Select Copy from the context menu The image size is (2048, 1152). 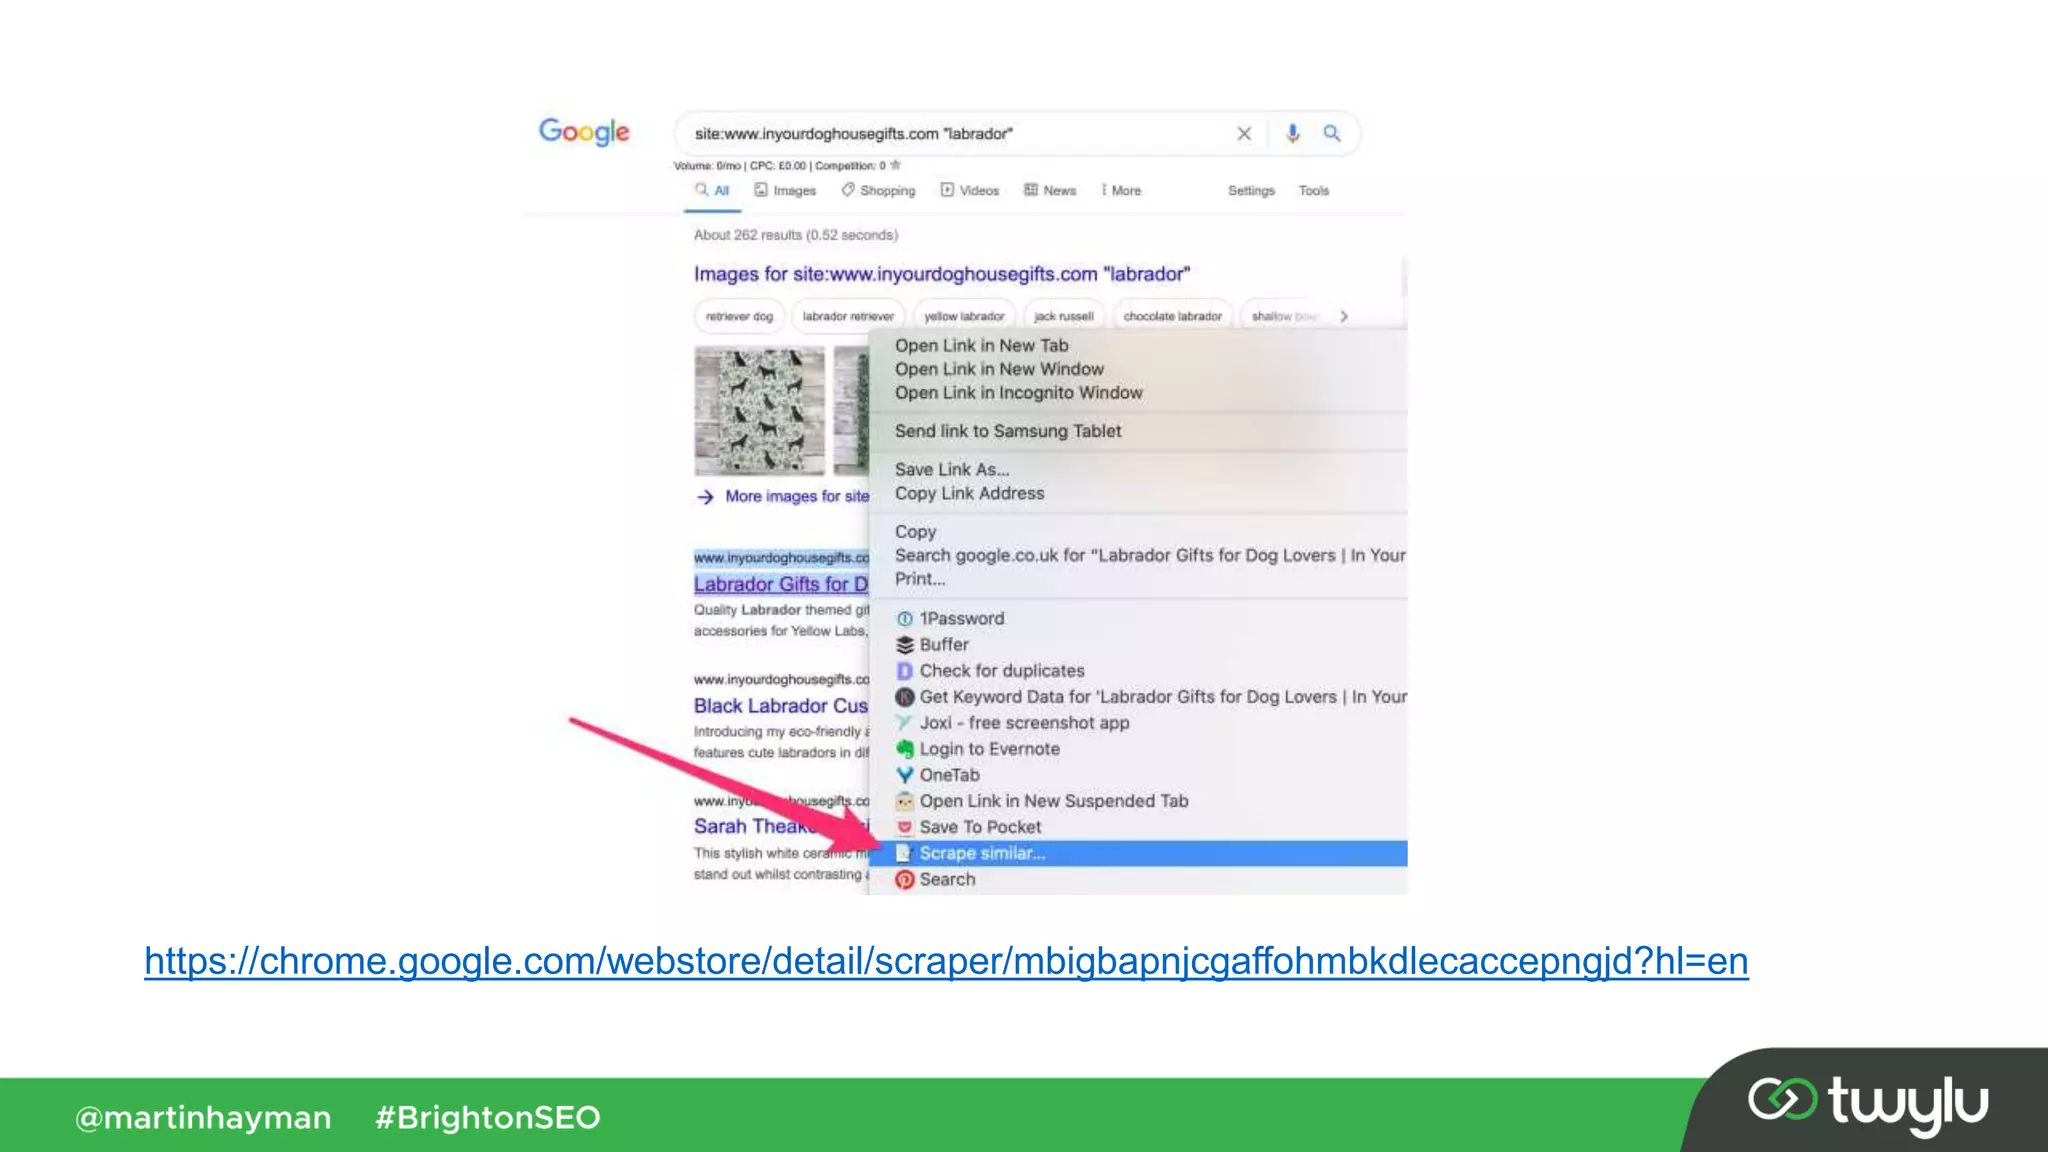point(915,531)
